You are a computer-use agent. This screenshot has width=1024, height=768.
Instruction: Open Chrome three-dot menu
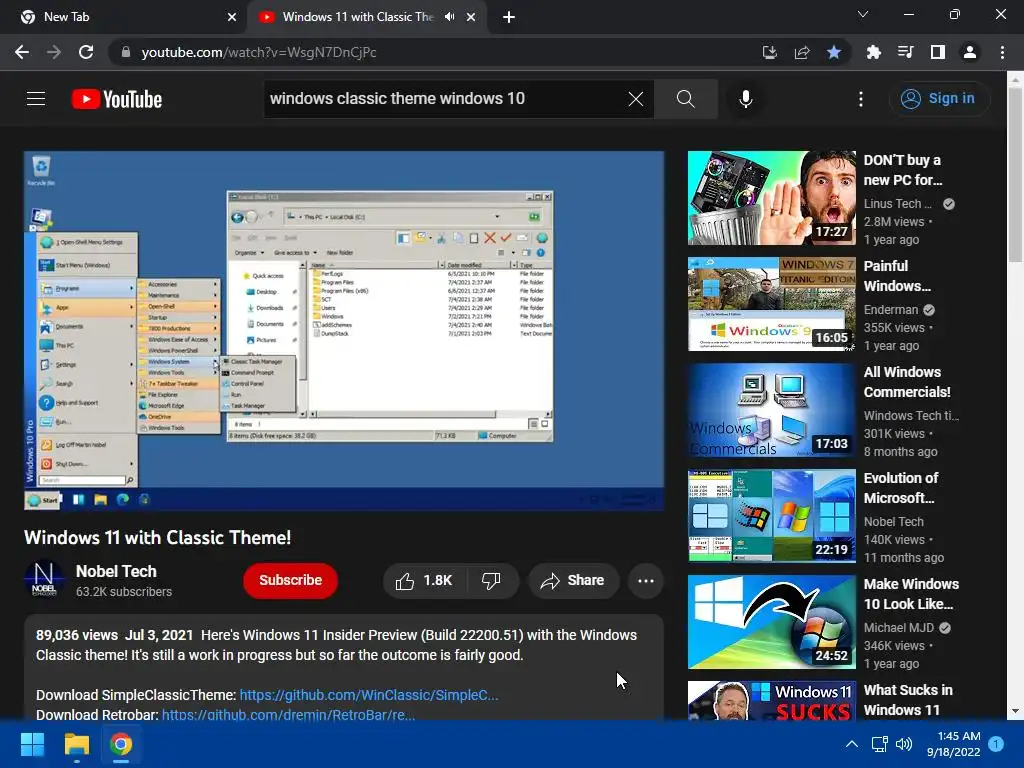click(1002, 52)
